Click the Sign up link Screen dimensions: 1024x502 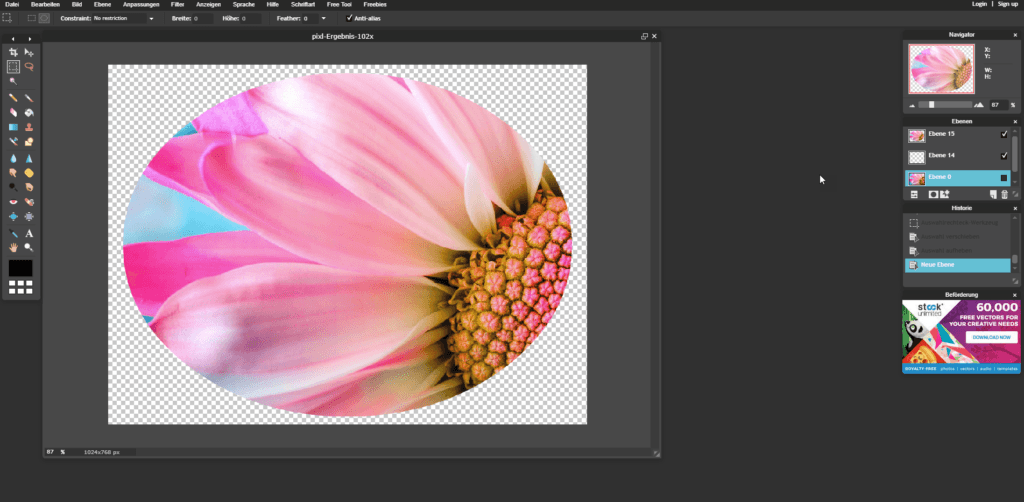(x=1007, y=4)
